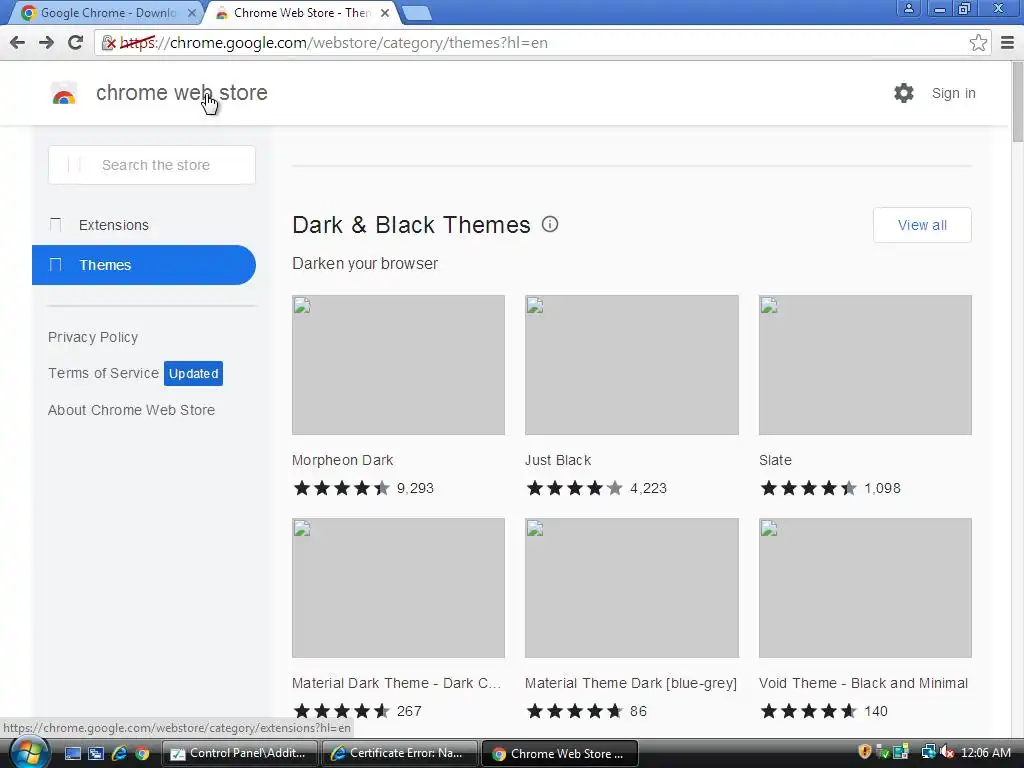Screen dimensions: 1024x768
Task: Click the View all button
Action: [x=921, y=225]
